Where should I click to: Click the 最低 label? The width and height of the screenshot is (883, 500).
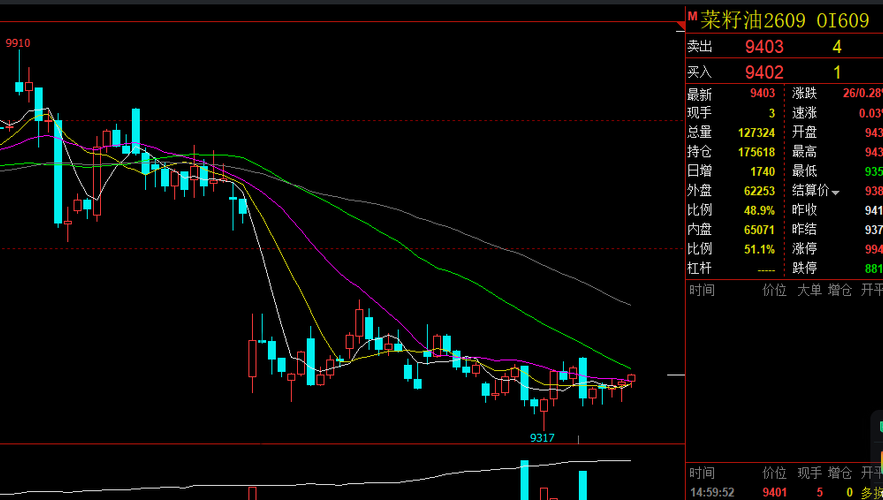[804, 171]
